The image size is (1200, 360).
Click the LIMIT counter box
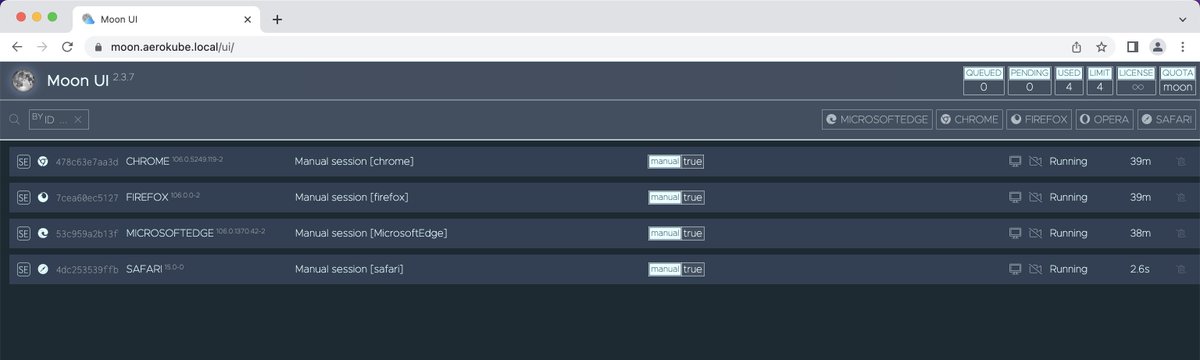[1099, 81]
